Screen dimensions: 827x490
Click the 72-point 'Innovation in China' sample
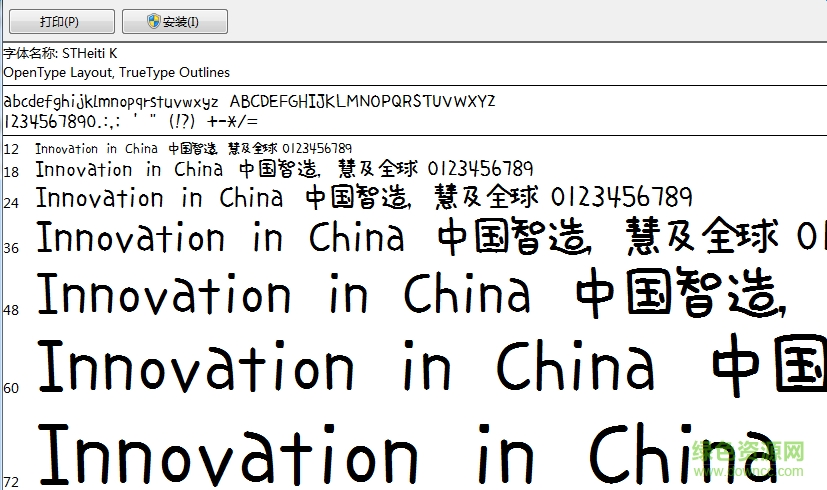(407, 454)
